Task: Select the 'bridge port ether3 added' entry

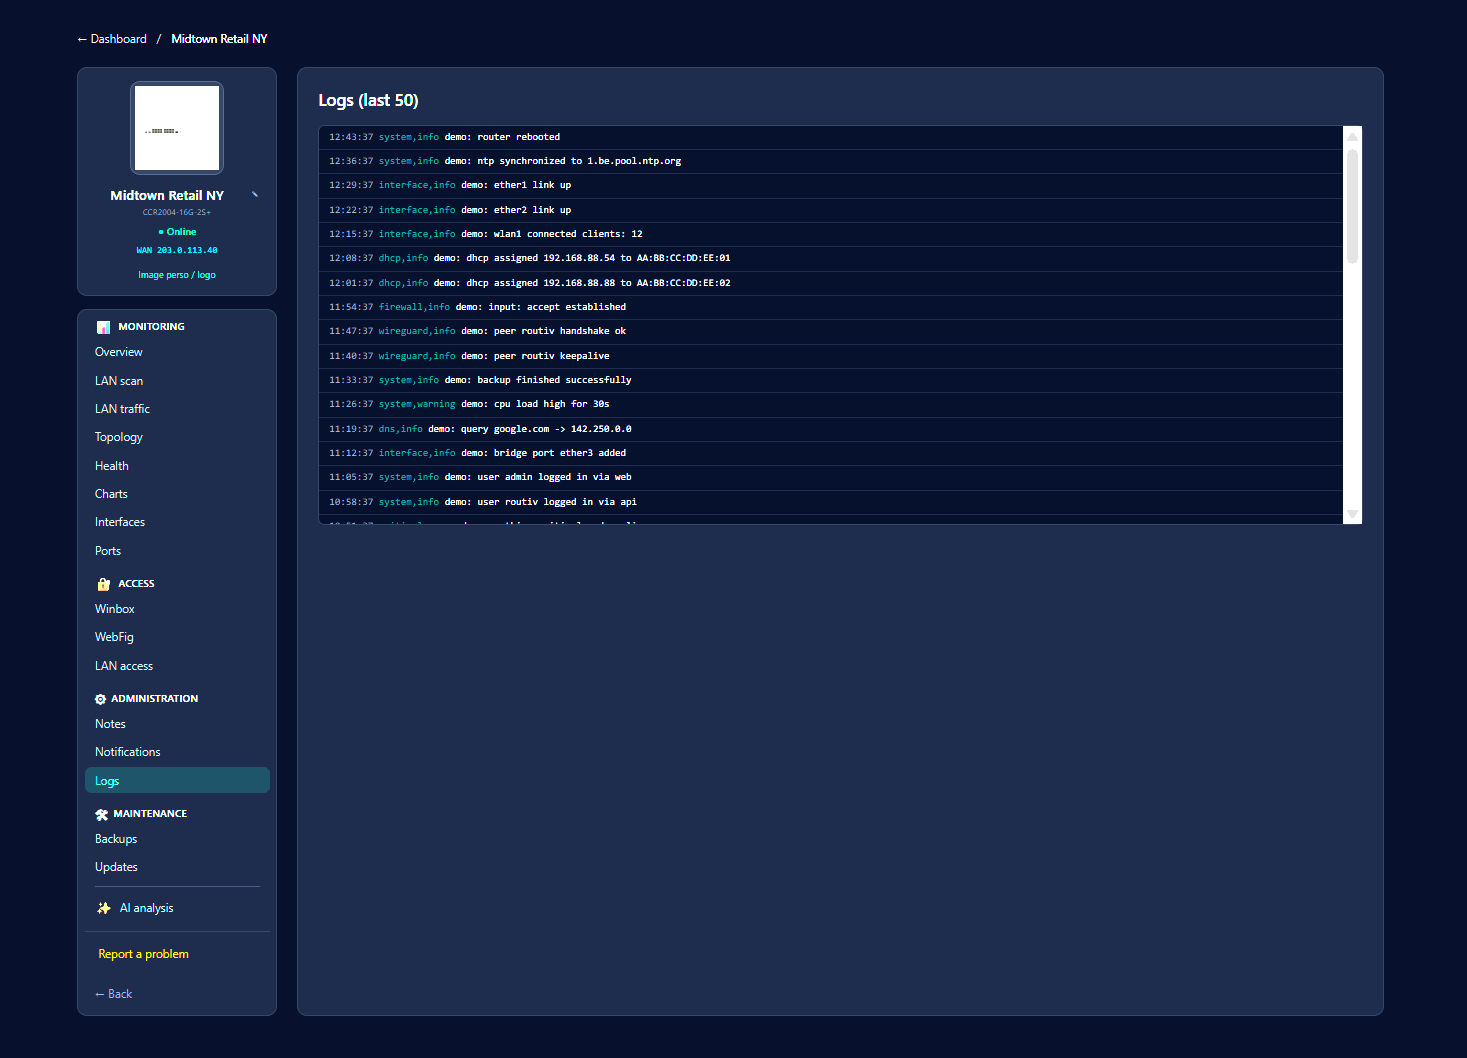Action: [x=831, y=453]
